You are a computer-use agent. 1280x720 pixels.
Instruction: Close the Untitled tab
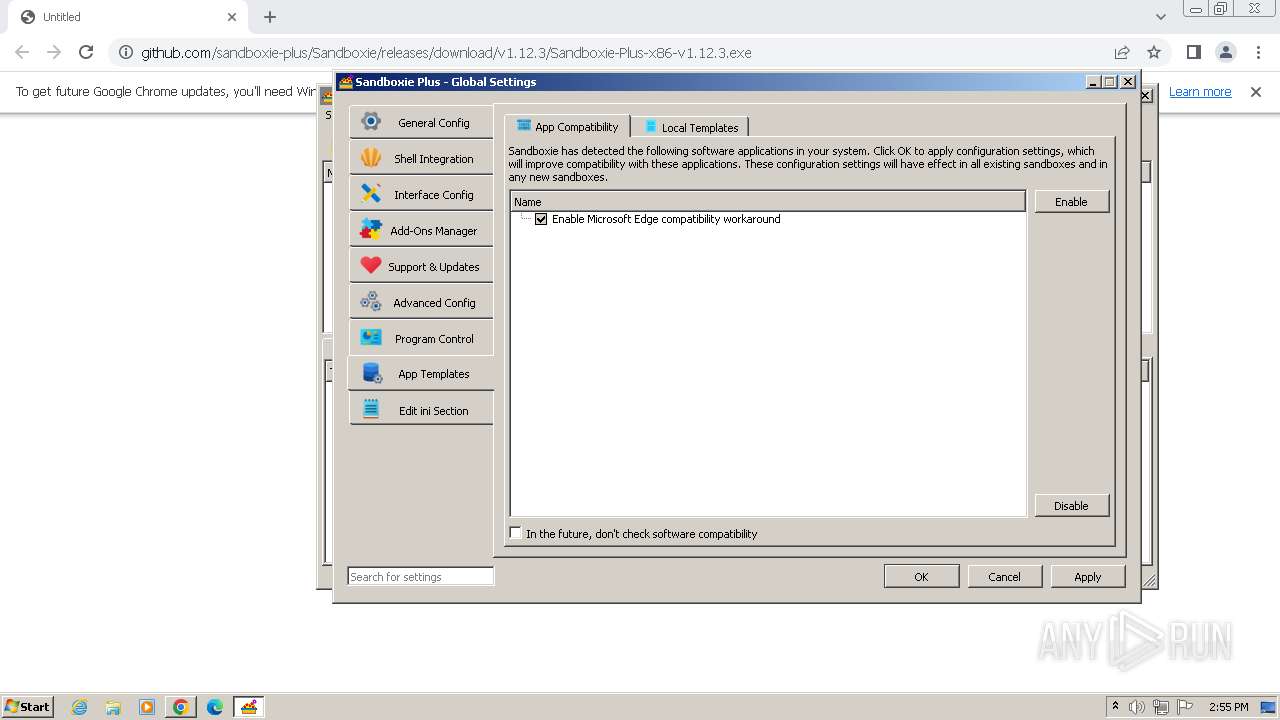click(x=232, y=17)
